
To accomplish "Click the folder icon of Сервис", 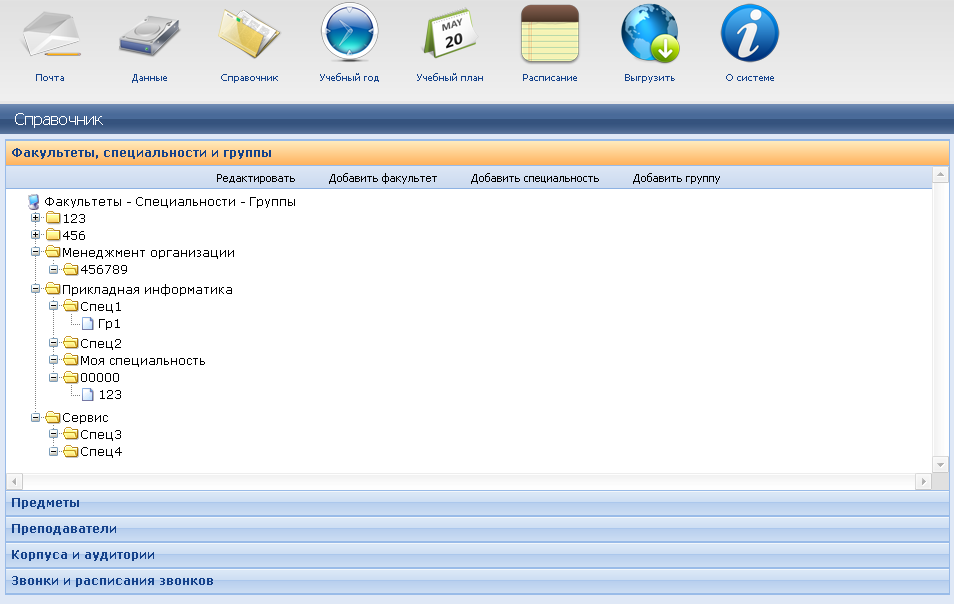I will pos(53,417).
